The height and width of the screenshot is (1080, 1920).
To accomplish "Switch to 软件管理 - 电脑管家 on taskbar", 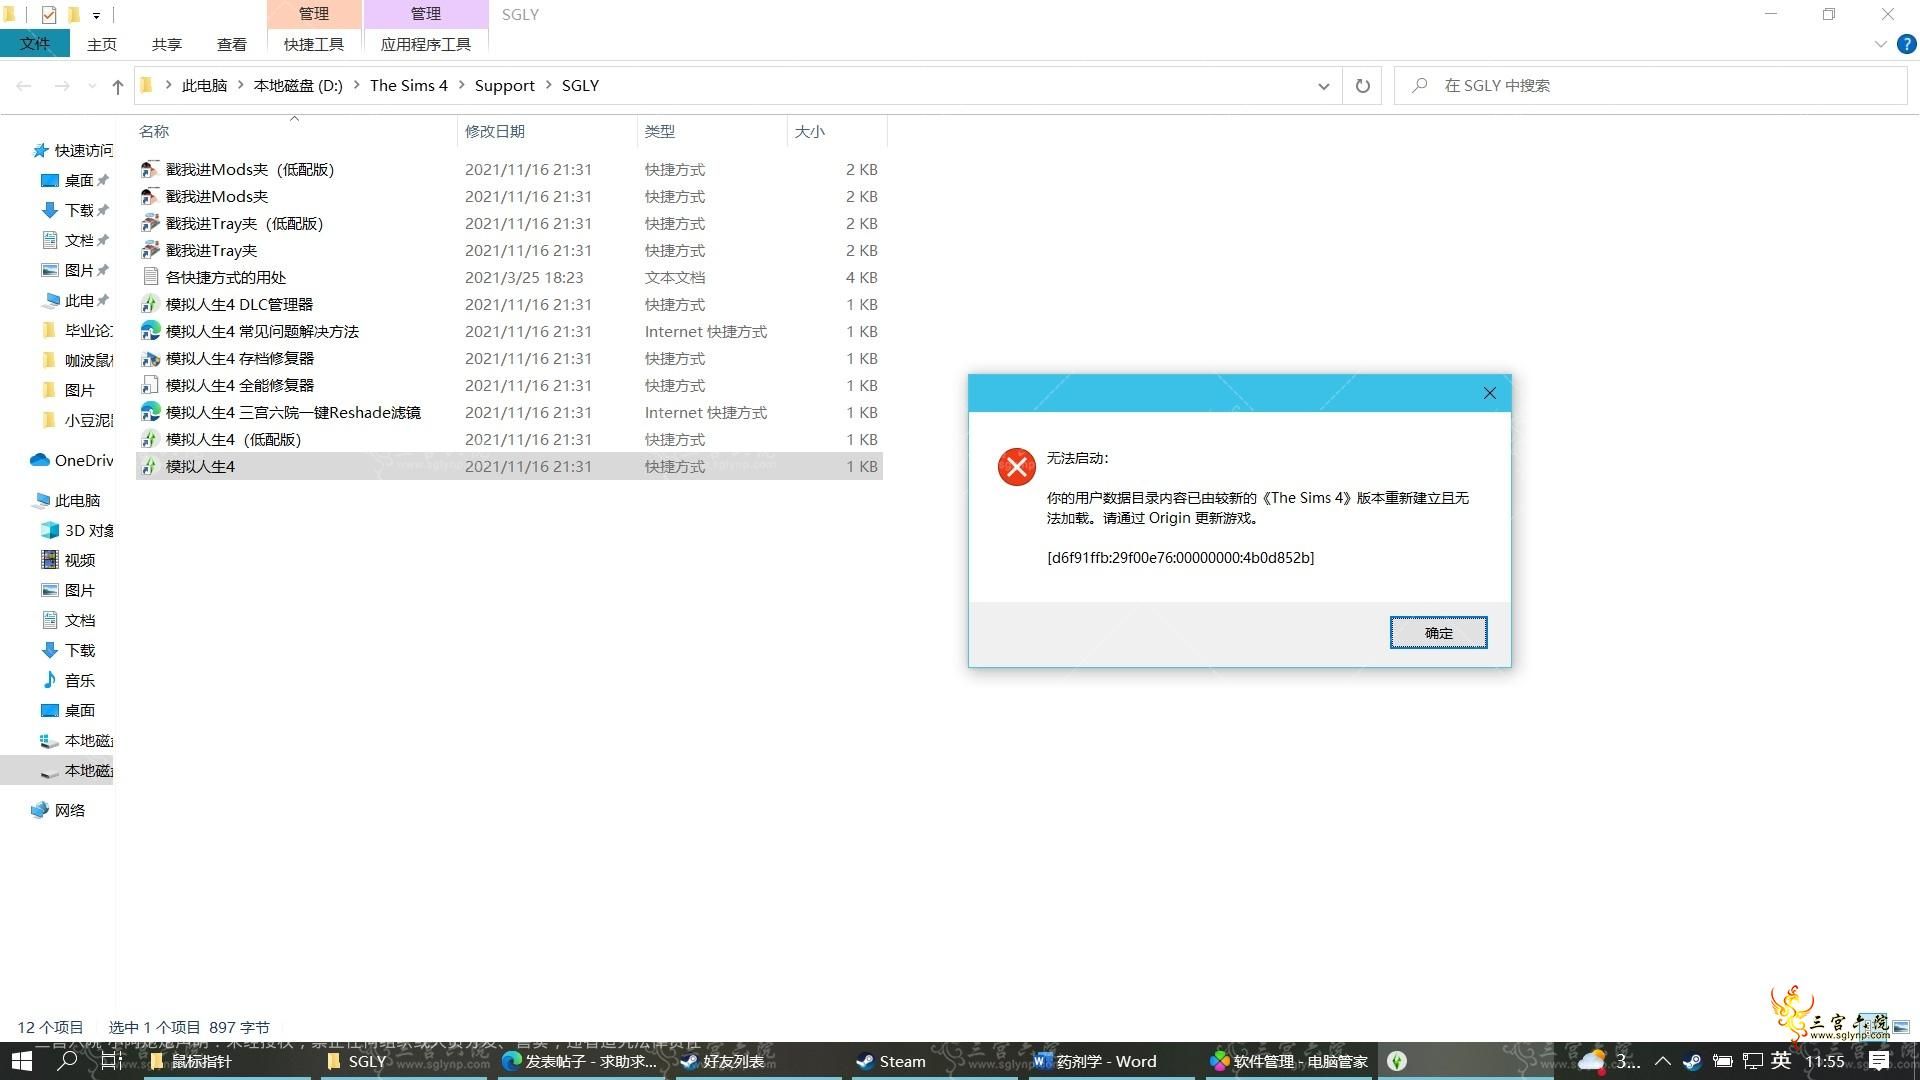I will (x=1289, y=1061).
